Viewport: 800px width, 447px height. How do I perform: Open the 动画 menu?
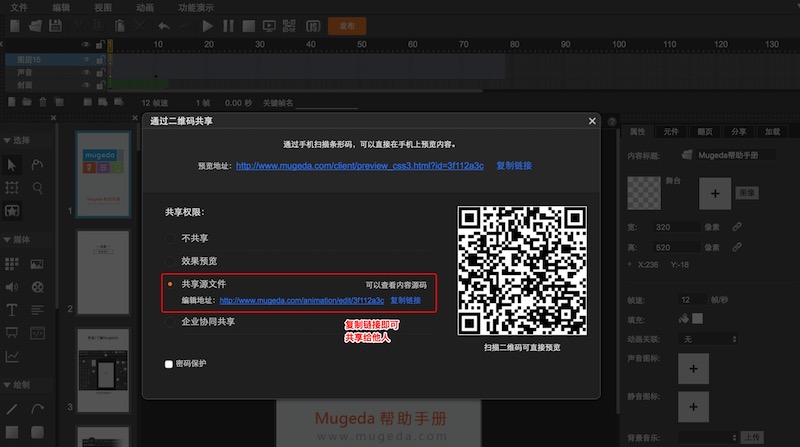pos(145,8)
